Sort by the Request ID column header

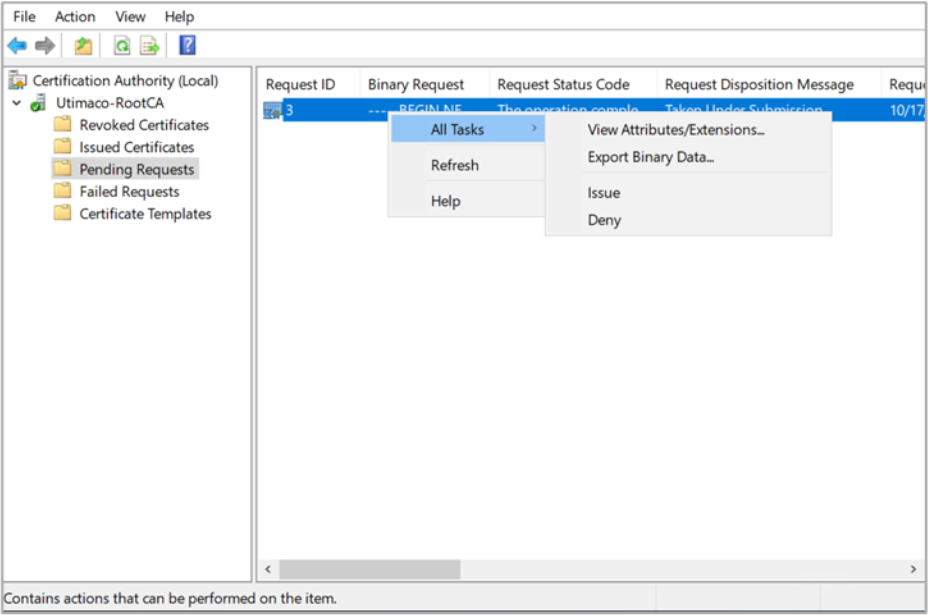pos(300,85)
